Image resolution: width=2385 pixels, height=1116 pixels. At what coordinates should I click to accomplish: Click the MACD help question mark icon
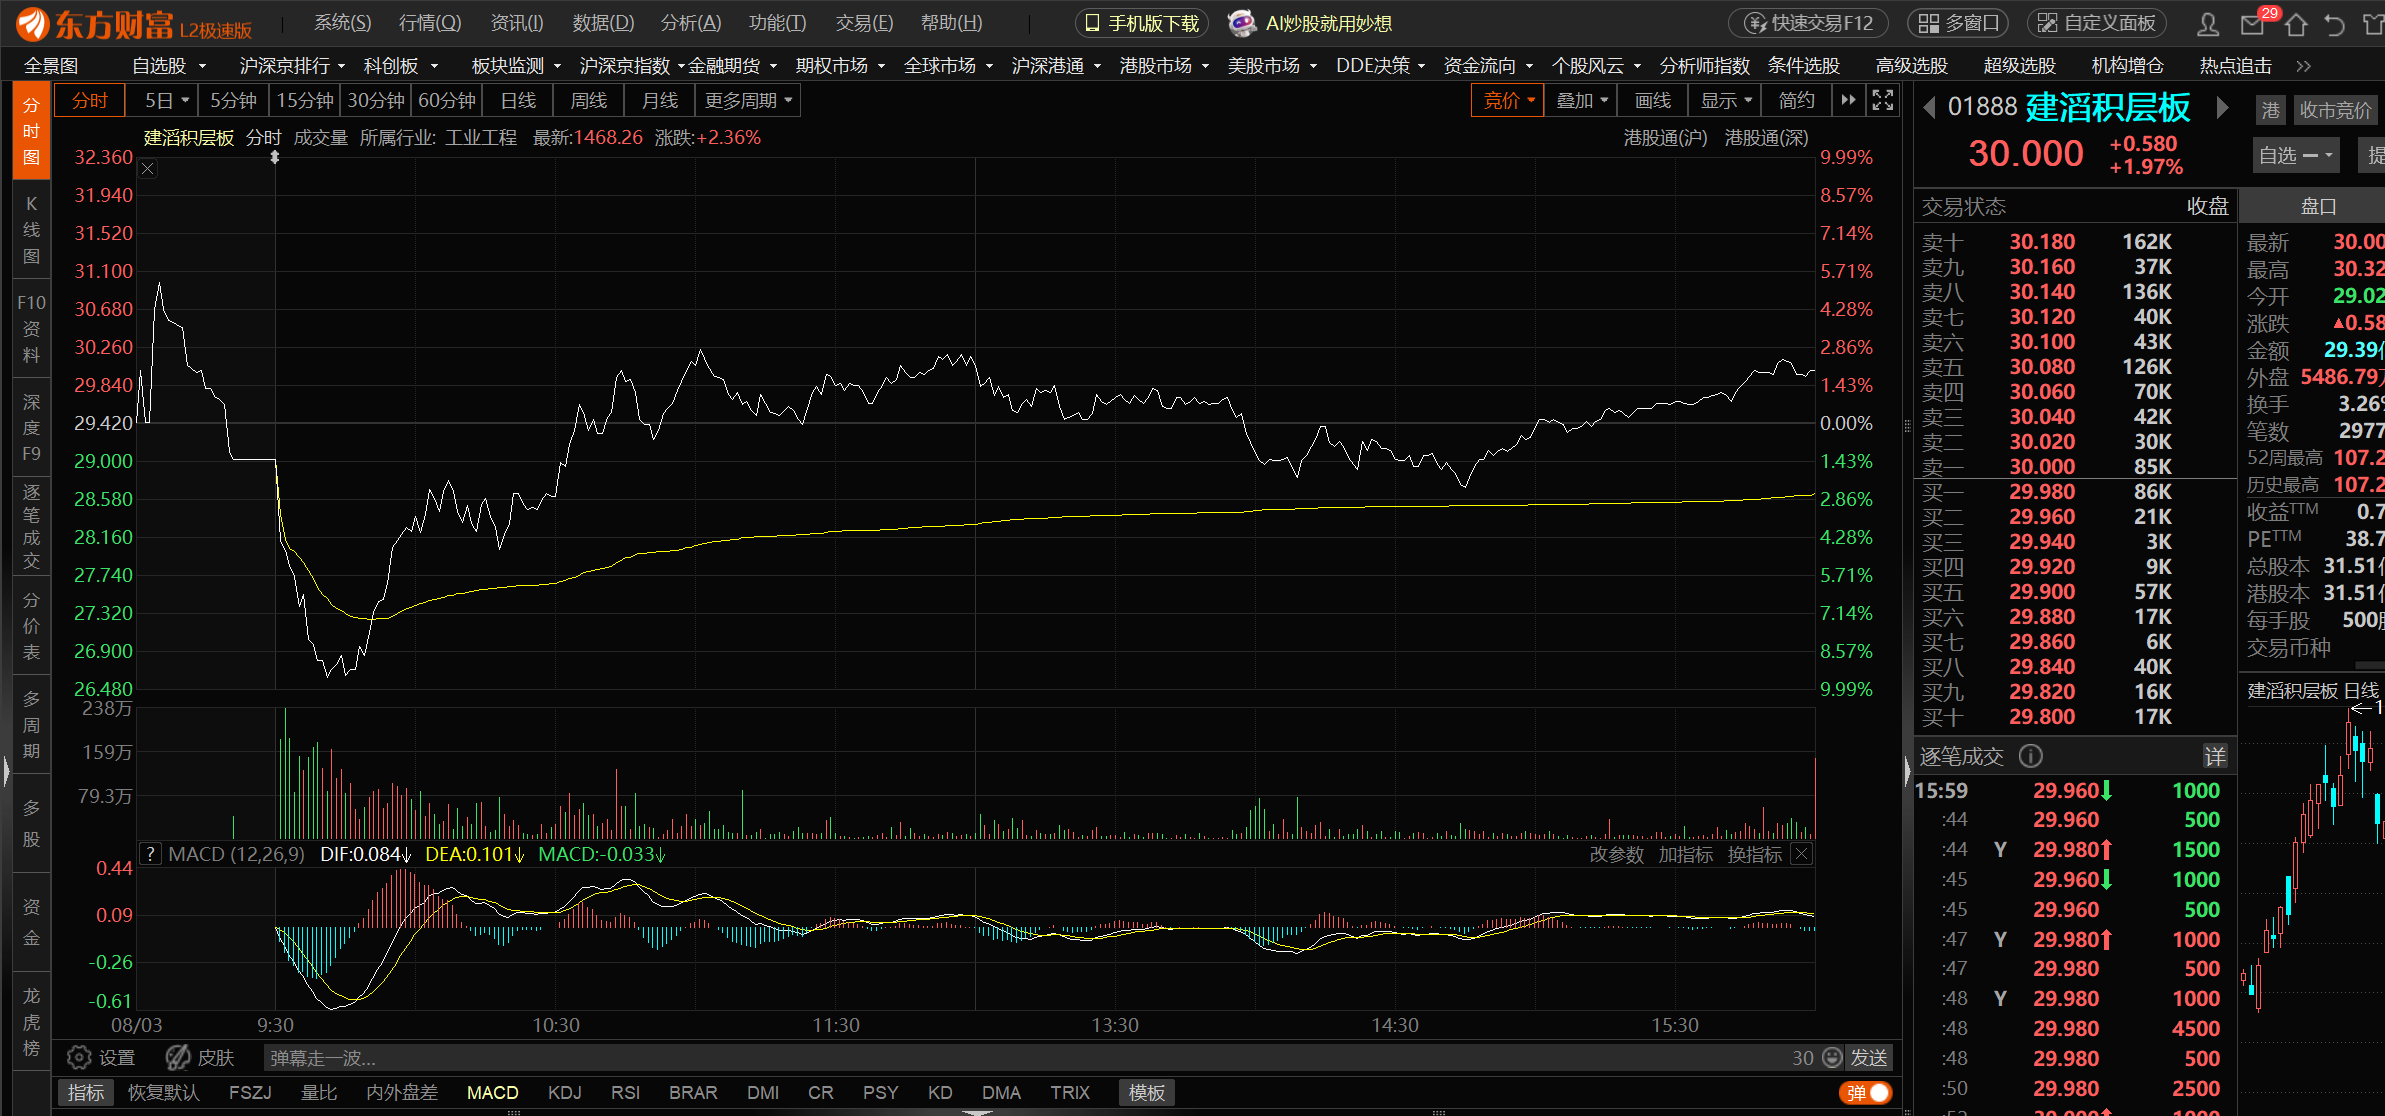pyautogui.click(x=150, y=854)
